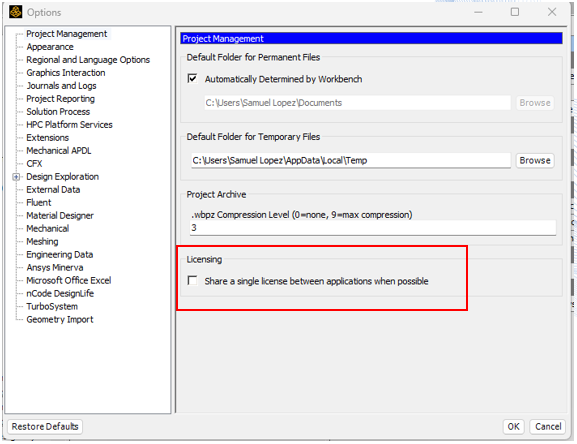Screen dimensions: 577x444
Task: Enable Share a single license between applications
Action: click(192, 281)
